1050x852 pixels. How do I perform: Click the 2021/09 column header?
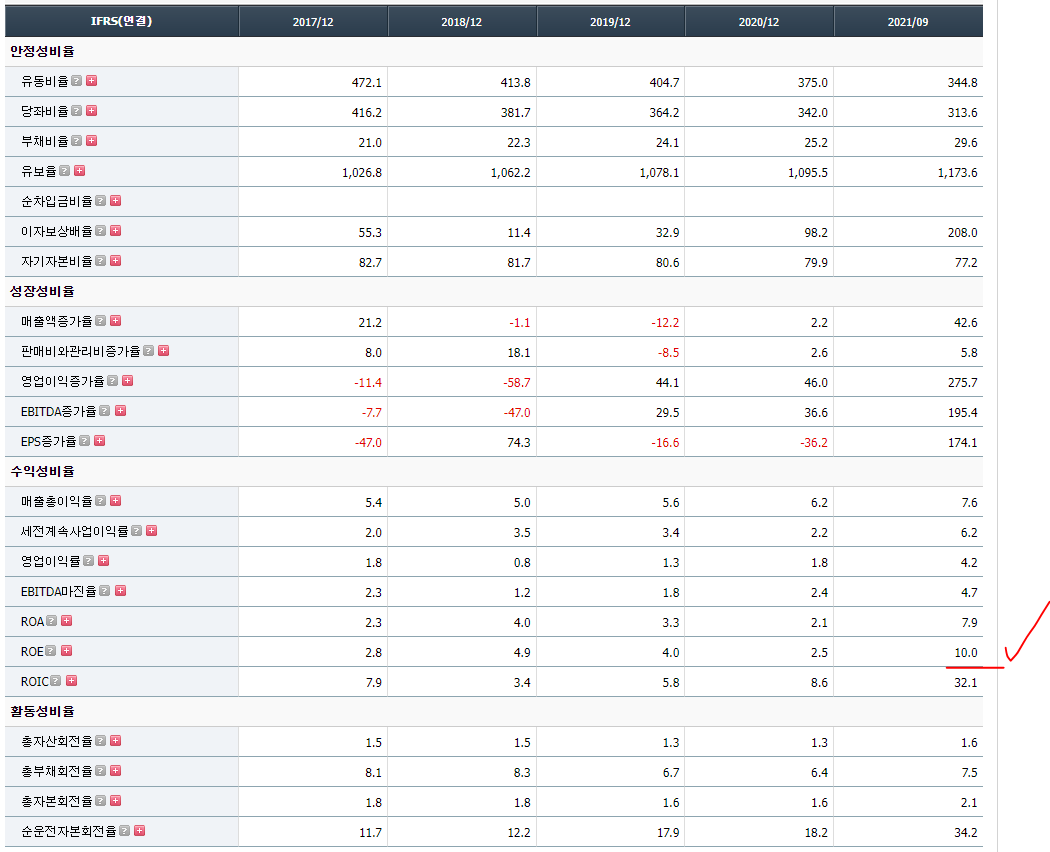click(908, 21)
